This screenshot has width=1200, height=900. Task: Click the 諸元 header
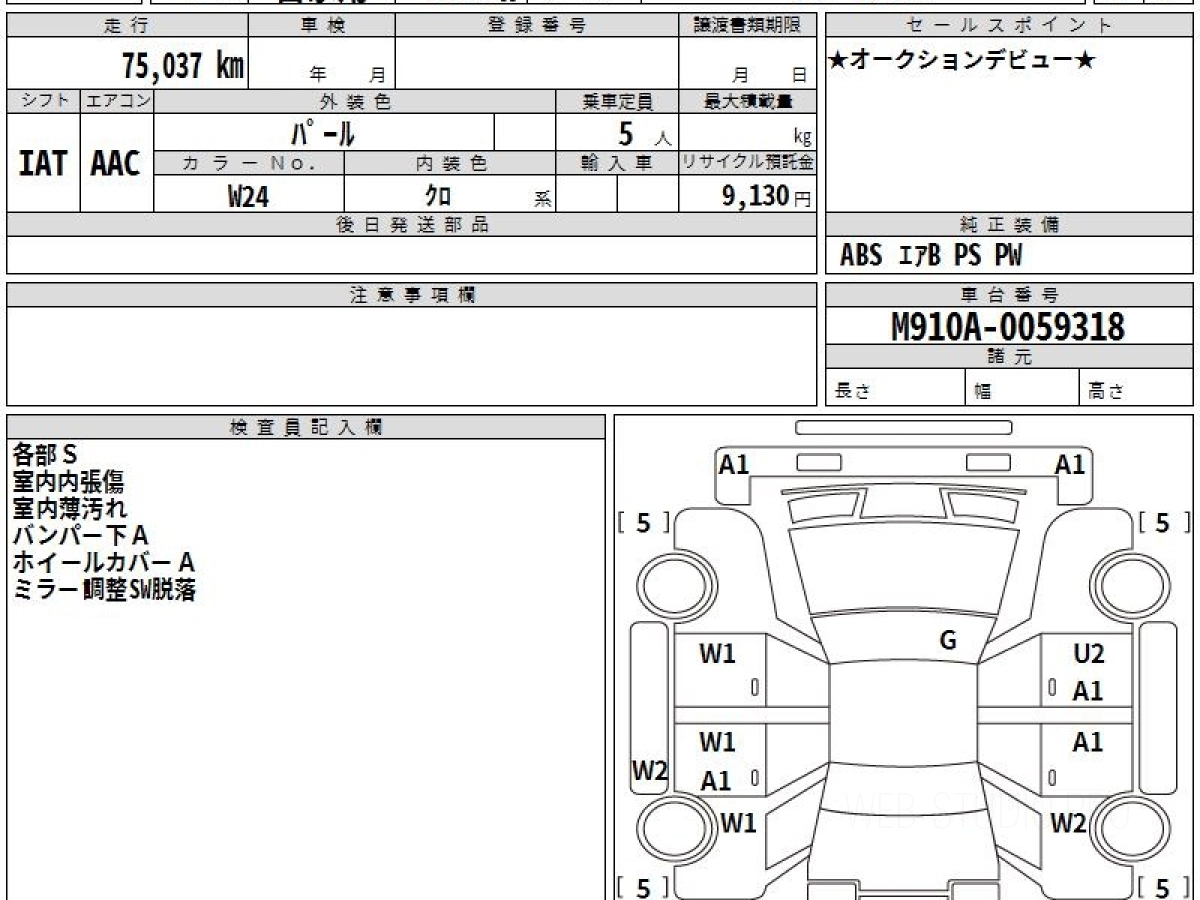(1009, 357)
